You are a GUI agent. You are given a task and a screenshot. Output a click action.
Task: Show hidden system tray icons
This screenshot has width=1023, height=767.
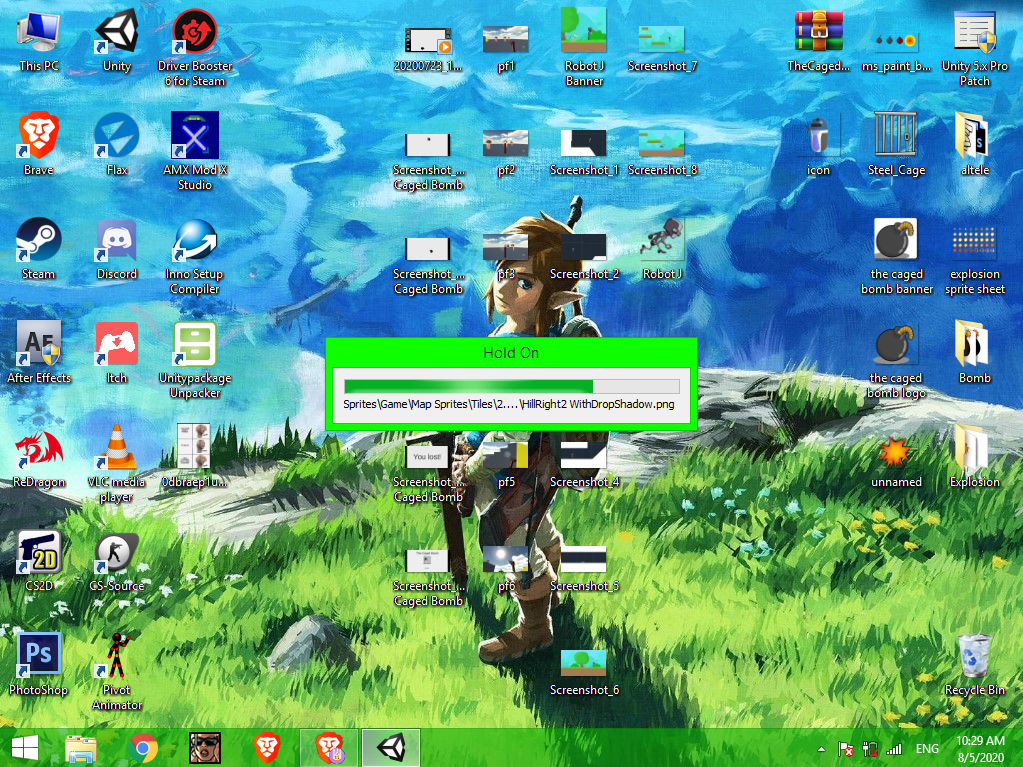point(821,749)
